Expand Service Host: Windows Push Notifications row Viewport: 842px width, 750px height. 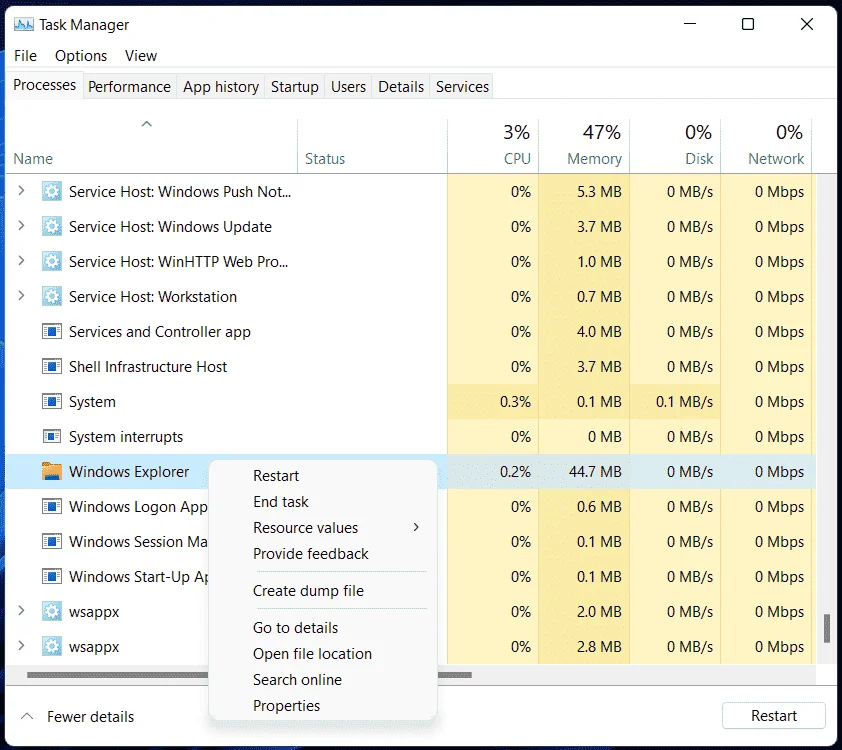21,191
